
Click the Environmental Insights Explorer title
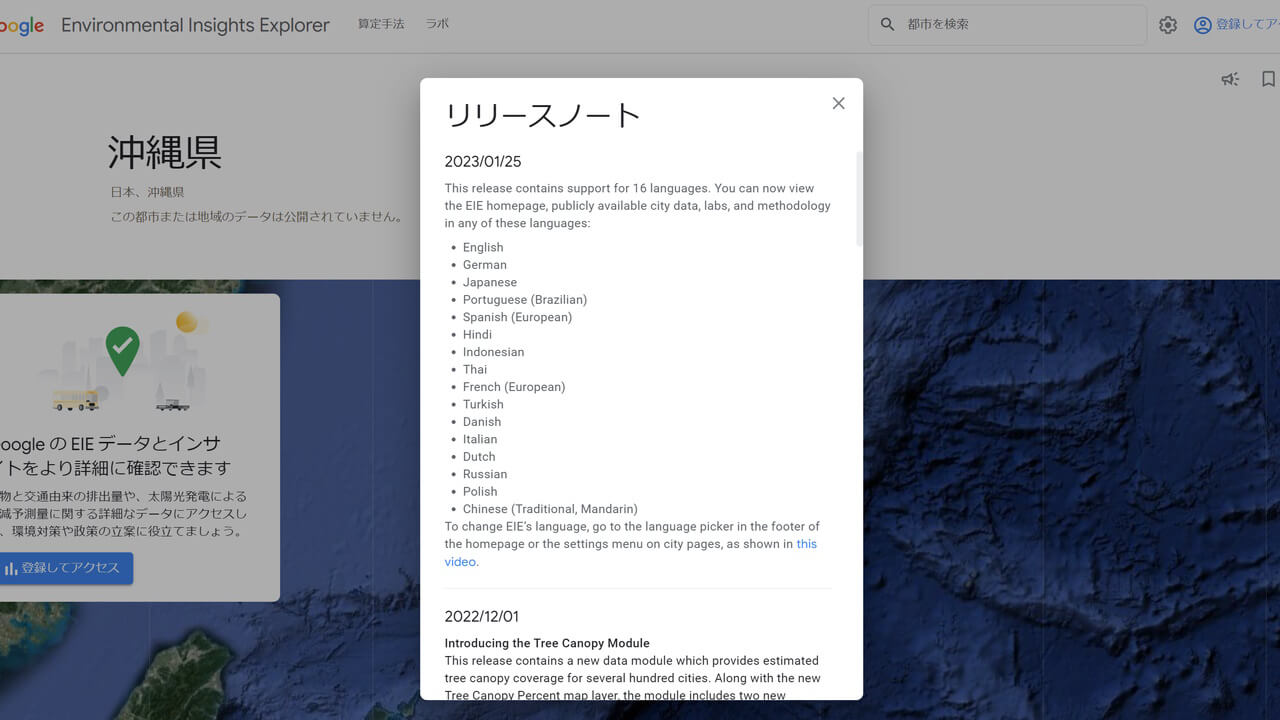[x=195, y=25]
